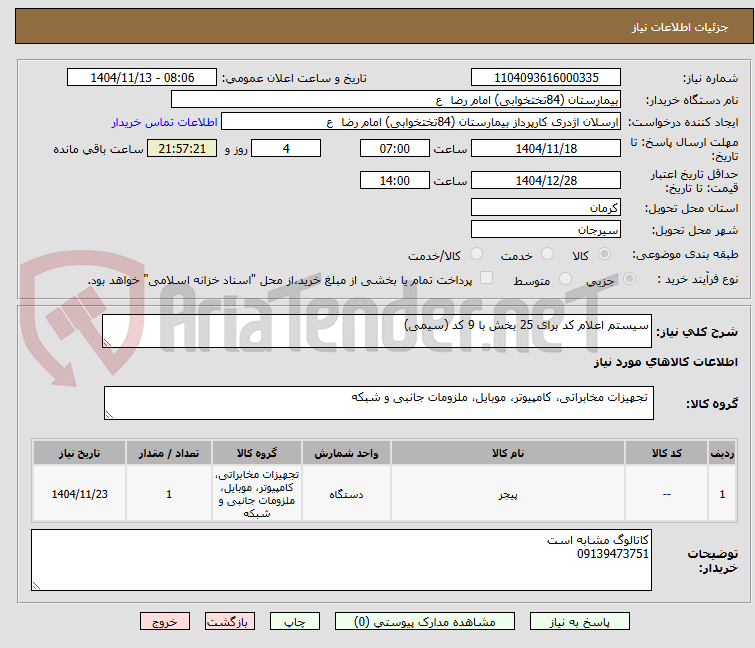Image resolution: width=755 pixels, height=648 pixels.
Task: Click the phone number 09139473751
Action: tap(612, 554)
